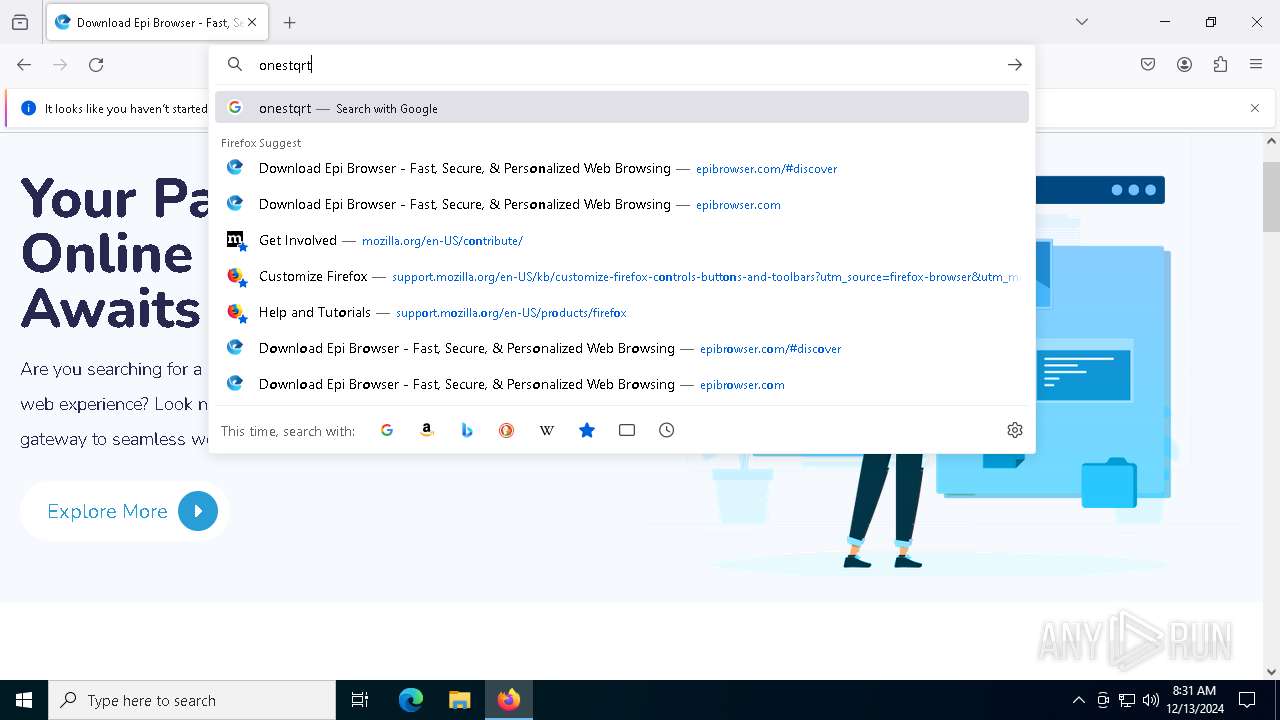This screenshot has width=1280, height=720.
Task: Go forward one page arrow
Action: coord(60,65)
